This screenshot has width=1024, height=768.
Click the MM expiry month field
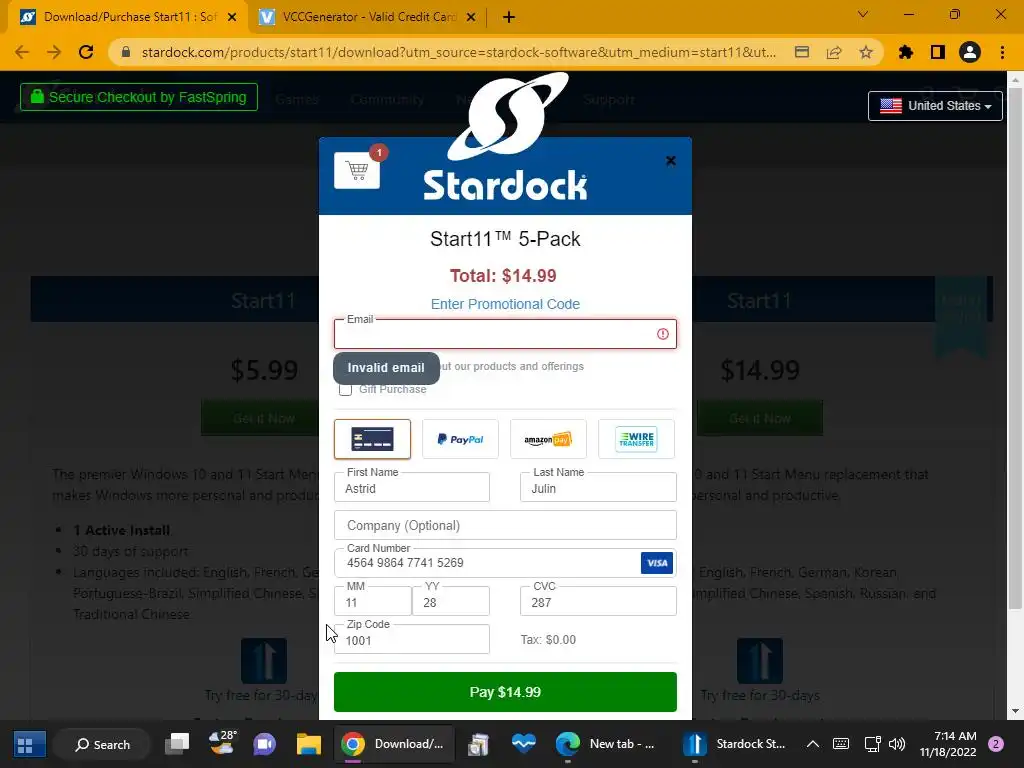(x=372, y=601)
